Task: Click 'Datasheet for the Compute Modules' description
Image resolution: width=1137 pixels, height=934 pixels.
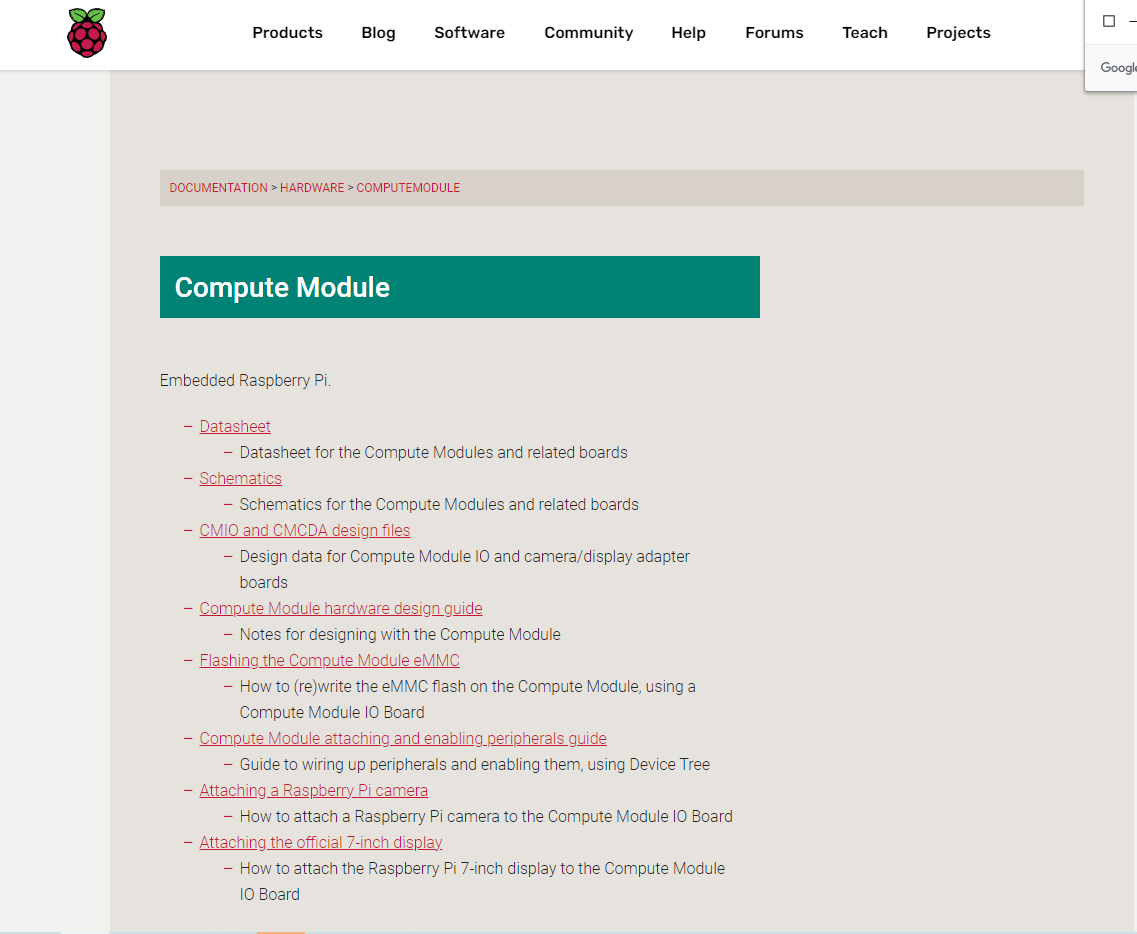Action: [434, 452]
